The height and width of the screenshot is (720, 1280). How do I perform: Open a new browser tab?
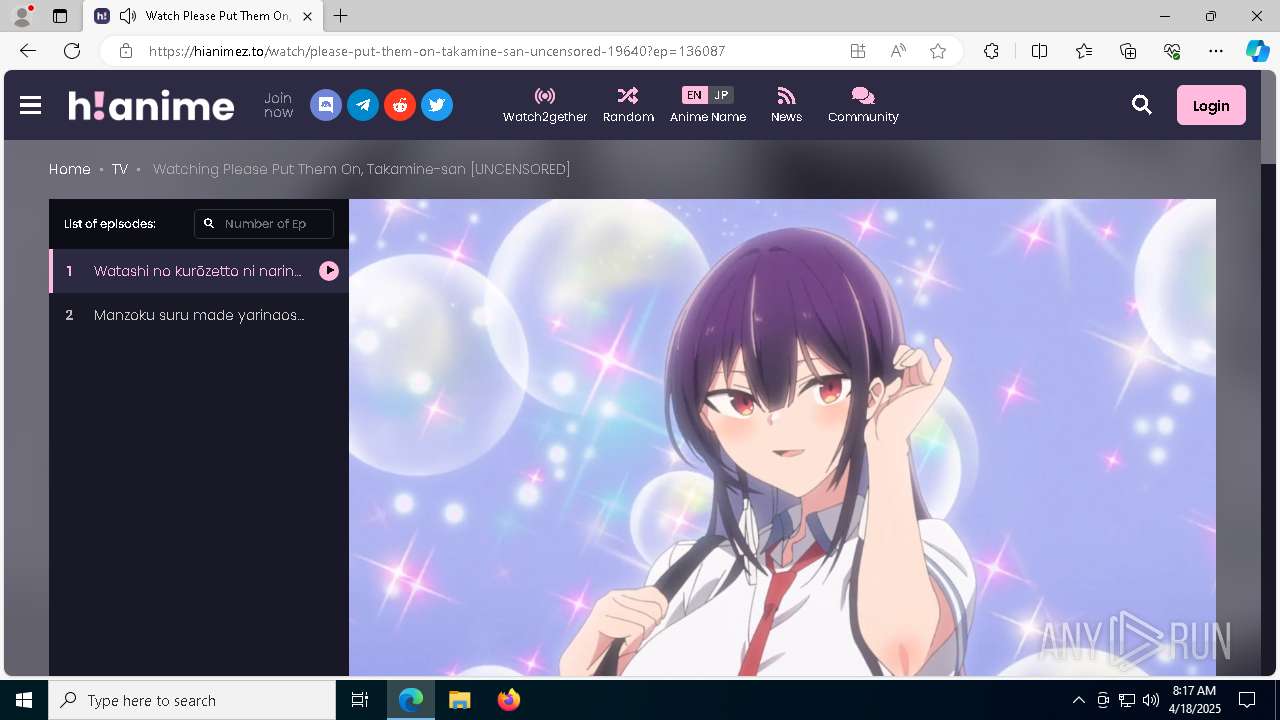(x=340, y=16)
